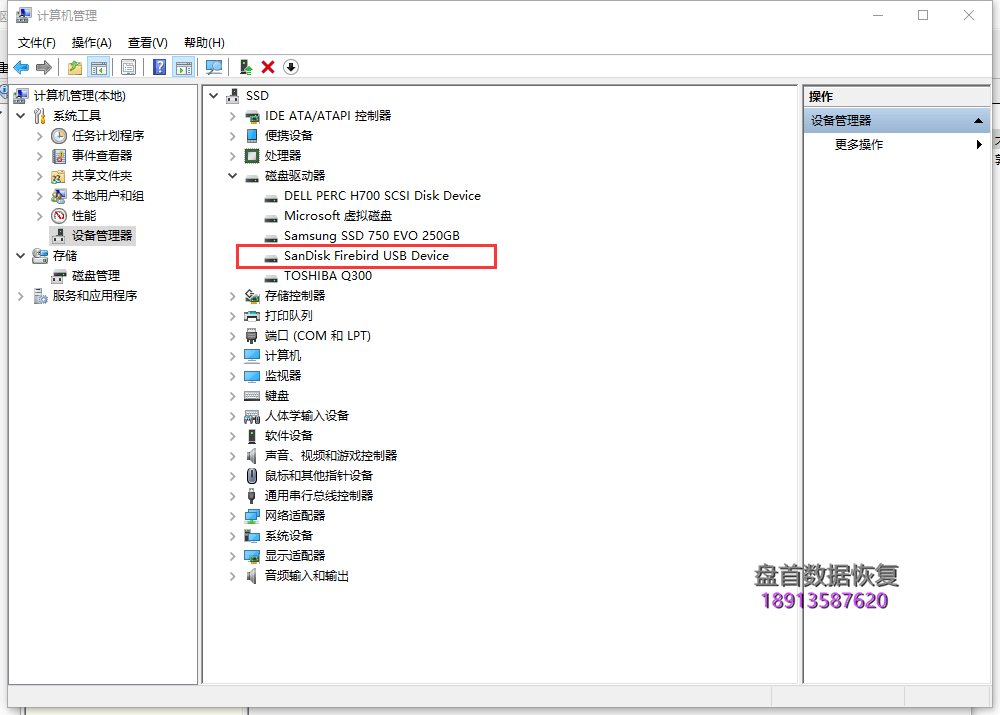Select 性能 in the left tree
The width and height of the screenshot is (1000, 715).
point(84,216)
